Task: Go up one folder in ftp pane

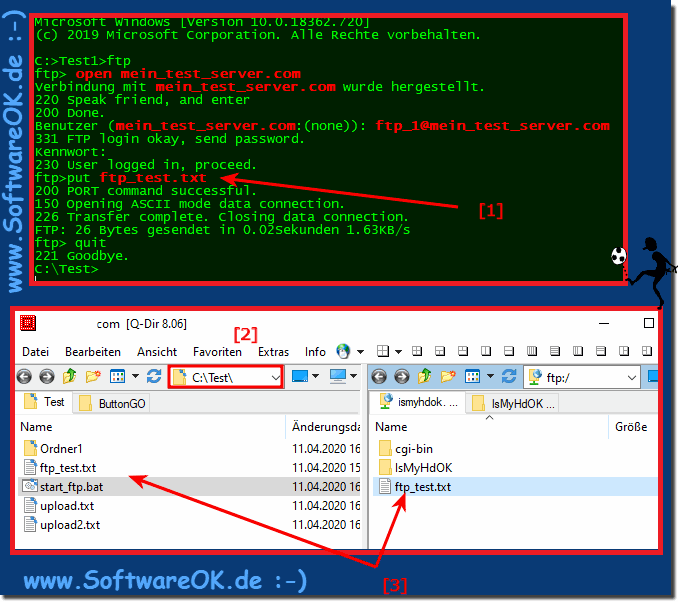Action: (425, 376)
